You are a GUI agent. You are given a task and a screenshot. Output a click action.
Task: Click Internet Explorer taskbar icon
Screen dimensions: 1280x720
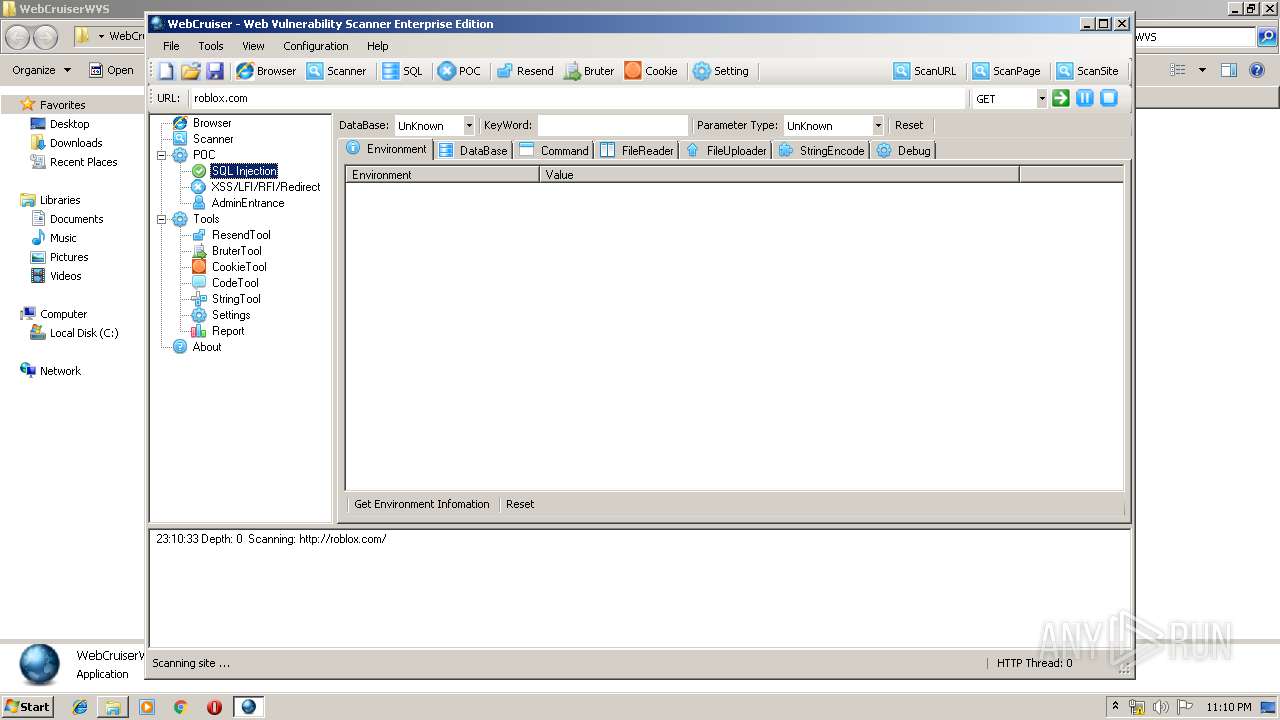pos(80,707)
